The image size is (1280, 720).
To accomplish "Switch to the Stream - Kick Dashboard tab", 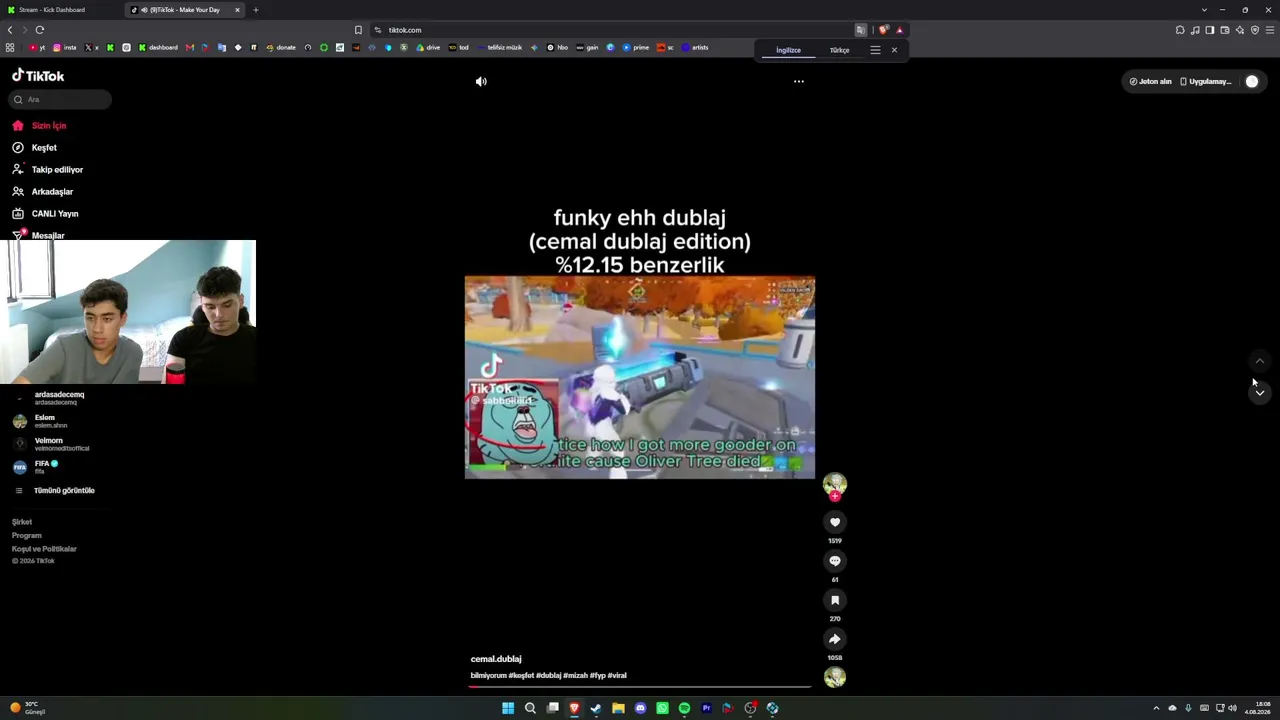I will pyautogui.click(x=60, y=10).
